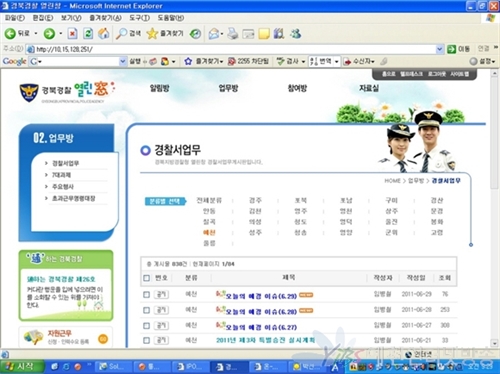The image size is (500, 374).
Task: Click the Refresh page icon
Action: pyautogui.click(x=88, y=33)
